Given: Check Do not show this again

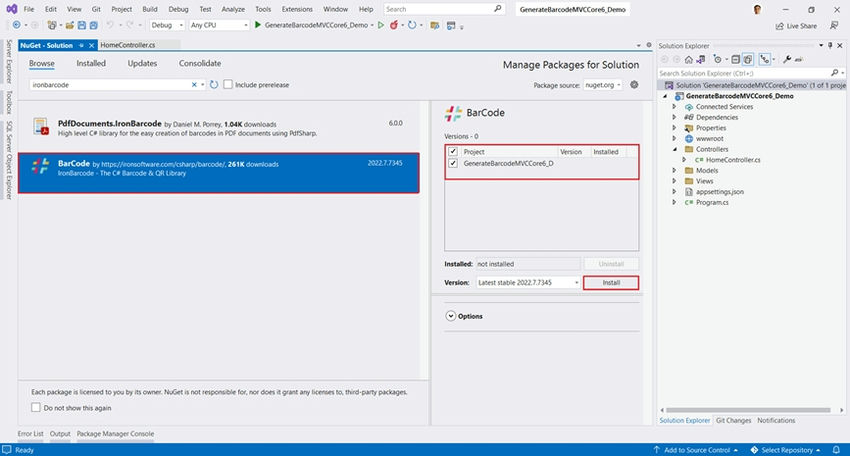Looking at the screenshot, I should tap(36, 407).
